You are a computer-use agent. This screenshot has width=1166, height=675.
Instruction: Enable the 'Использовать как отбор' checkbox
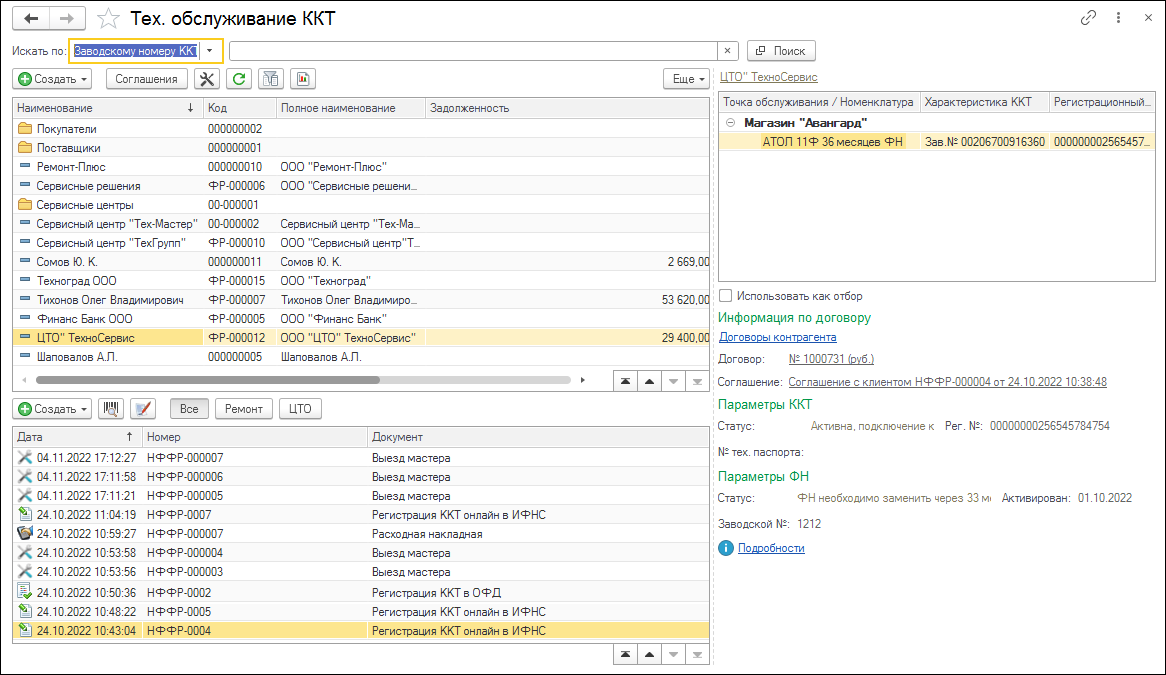[726, 296]
